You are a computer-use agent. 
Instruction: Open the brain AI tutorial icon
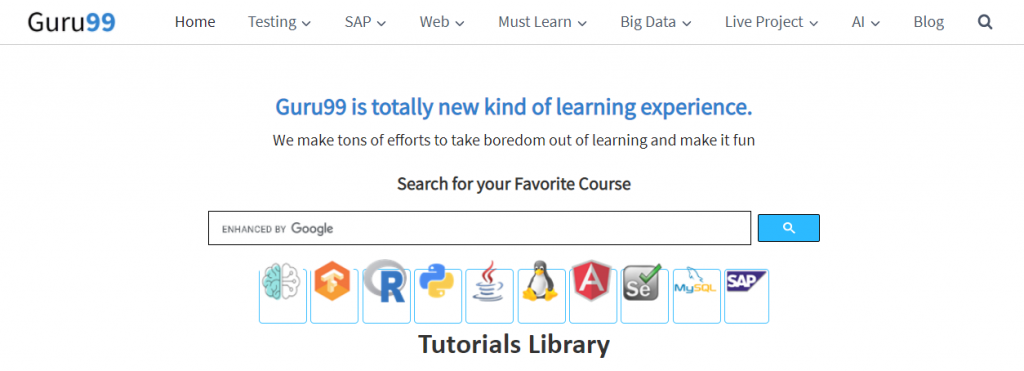point(283,296)
